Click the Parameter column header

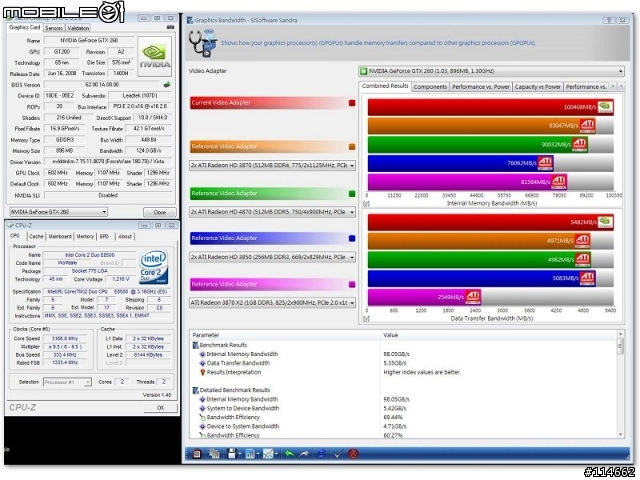click(x=285, y=335)
